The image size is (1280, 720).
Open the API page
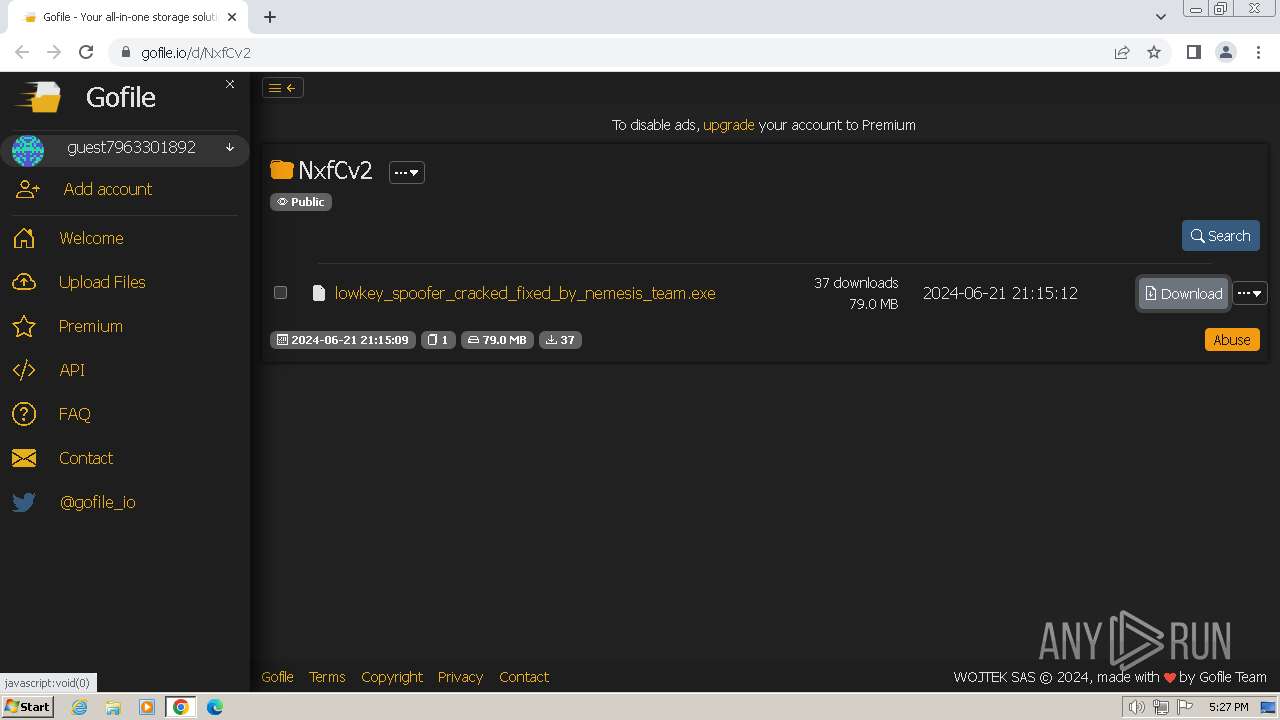click(72, 370)
